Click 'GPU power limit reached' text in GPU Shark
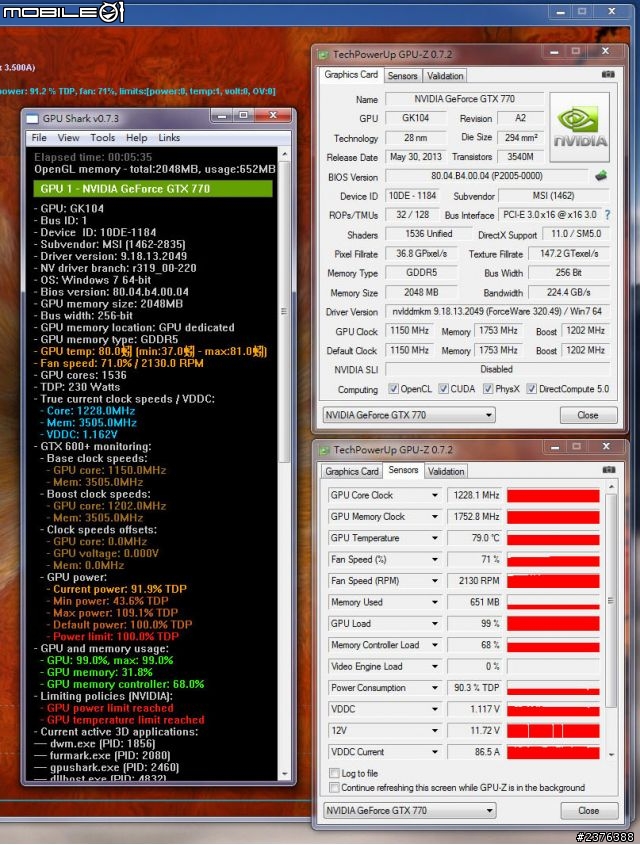The height and width of the screenshot is (845, 640). point(110,708)
